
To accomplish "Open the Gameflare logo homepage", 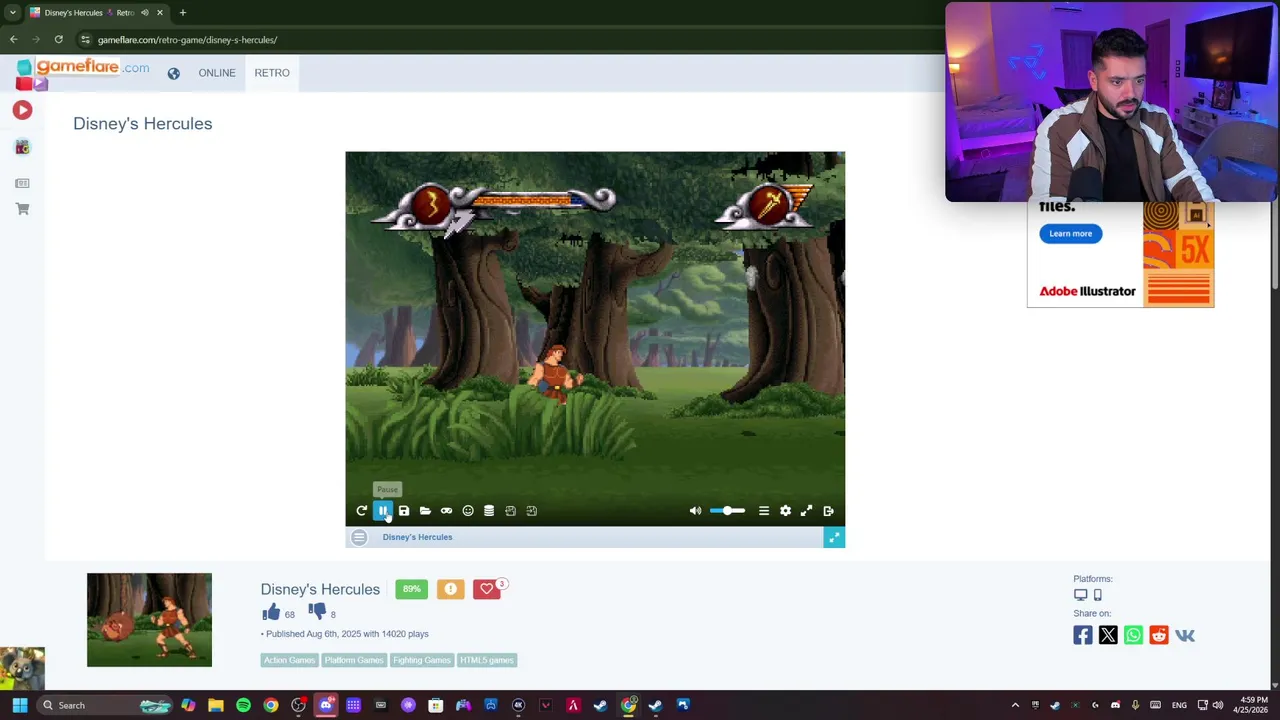I will point(82,72).
